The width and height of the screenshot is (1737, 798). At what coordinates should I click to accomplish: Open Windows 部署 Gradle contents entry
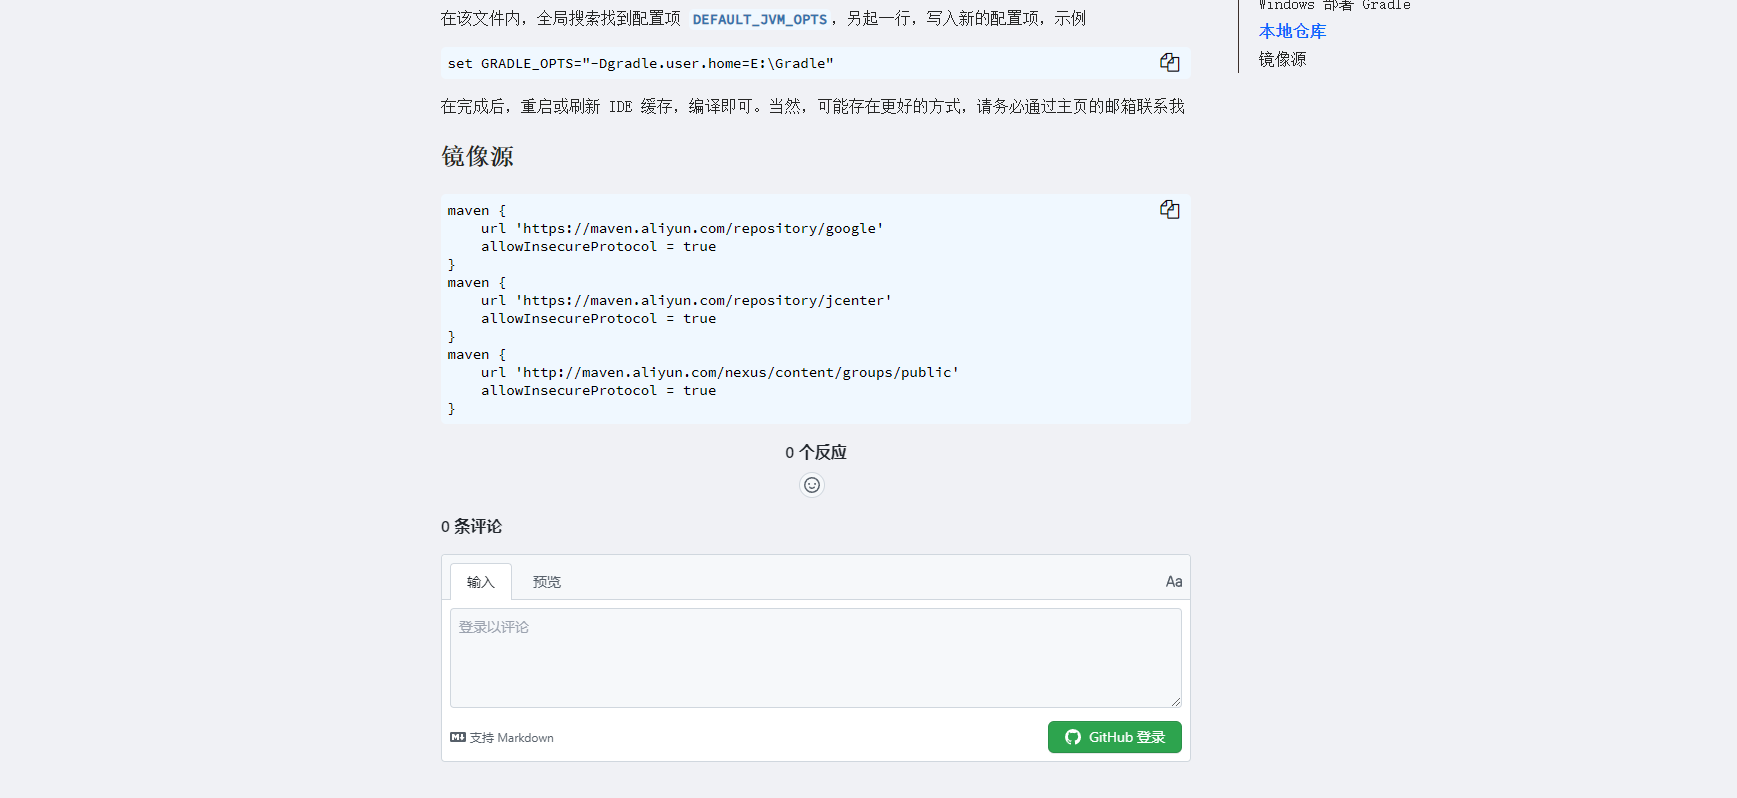pos(1334,5)
